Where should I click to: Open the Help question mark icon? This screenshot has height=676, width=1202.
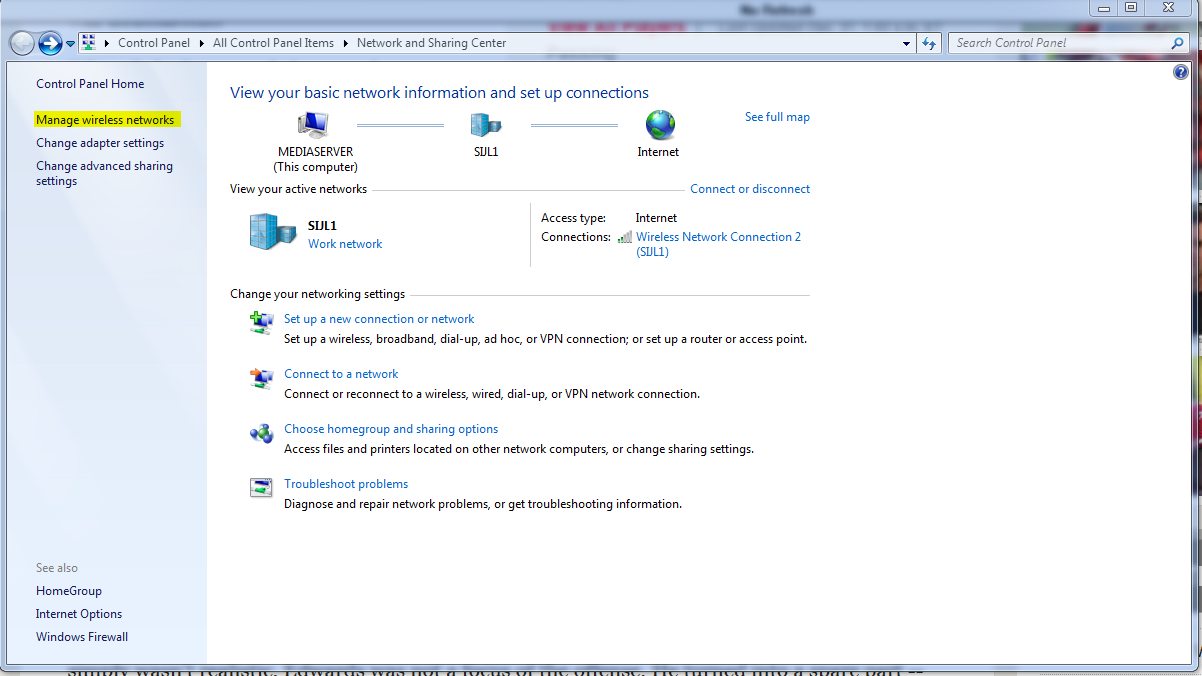point(1182,73)
